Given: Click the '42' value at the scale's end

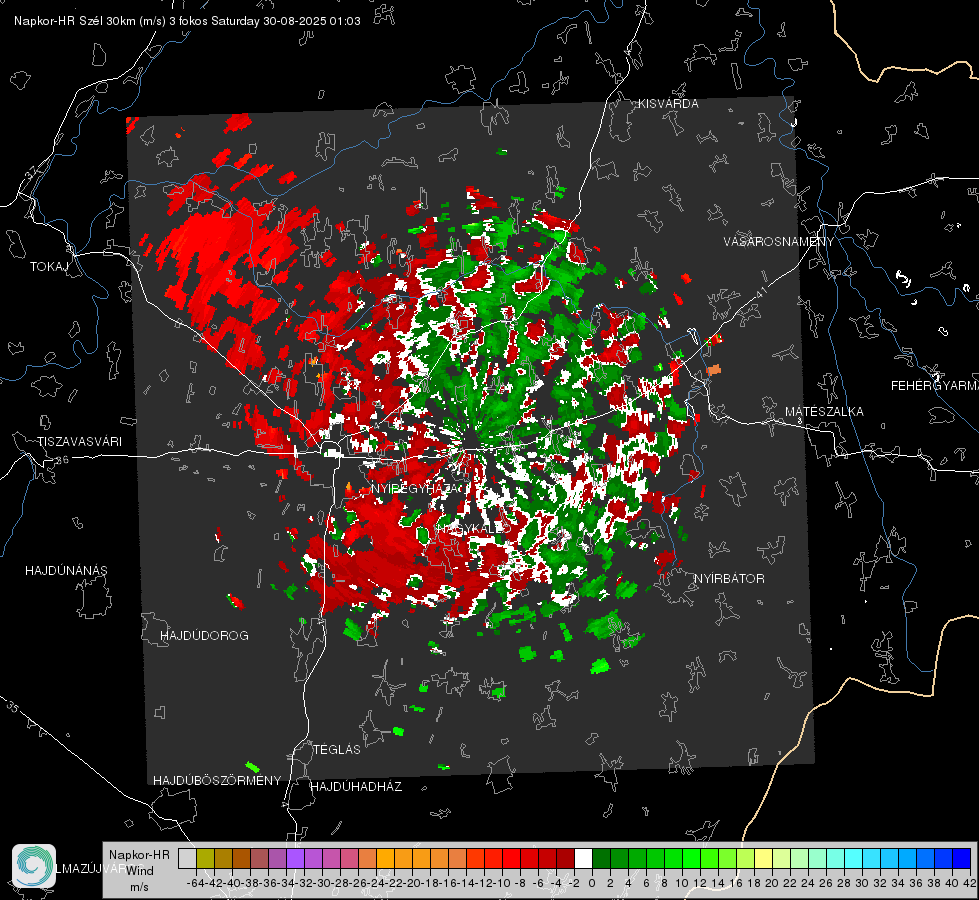Looking at the screenshot, I should click(970, 883).
